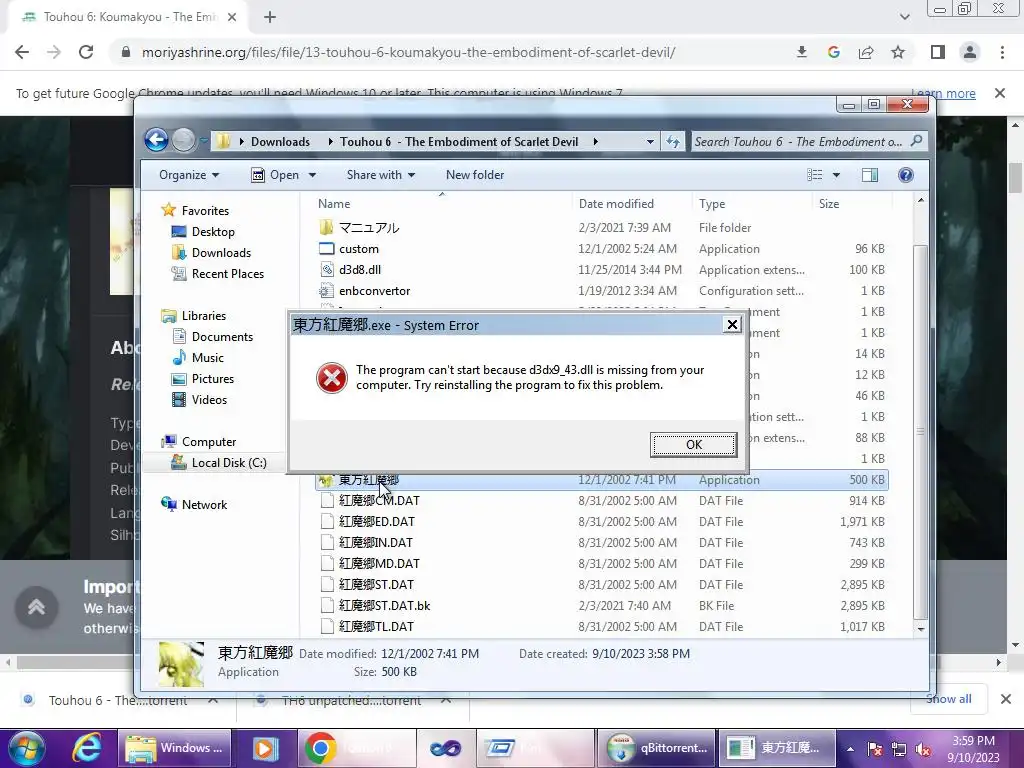The width and height of the screenshot is (1024, 768).
Task: Open Music library
Action: (208, 358)
